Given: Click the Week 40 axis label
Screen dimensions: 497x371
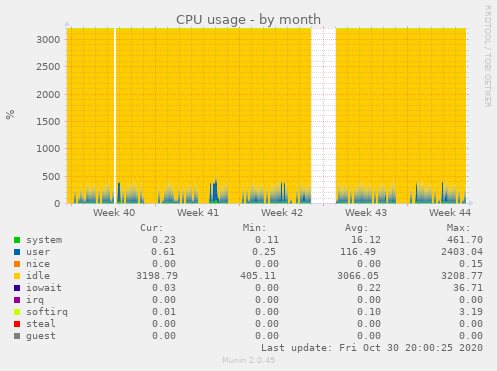Looking at the screenshot, I should [114, 213].
